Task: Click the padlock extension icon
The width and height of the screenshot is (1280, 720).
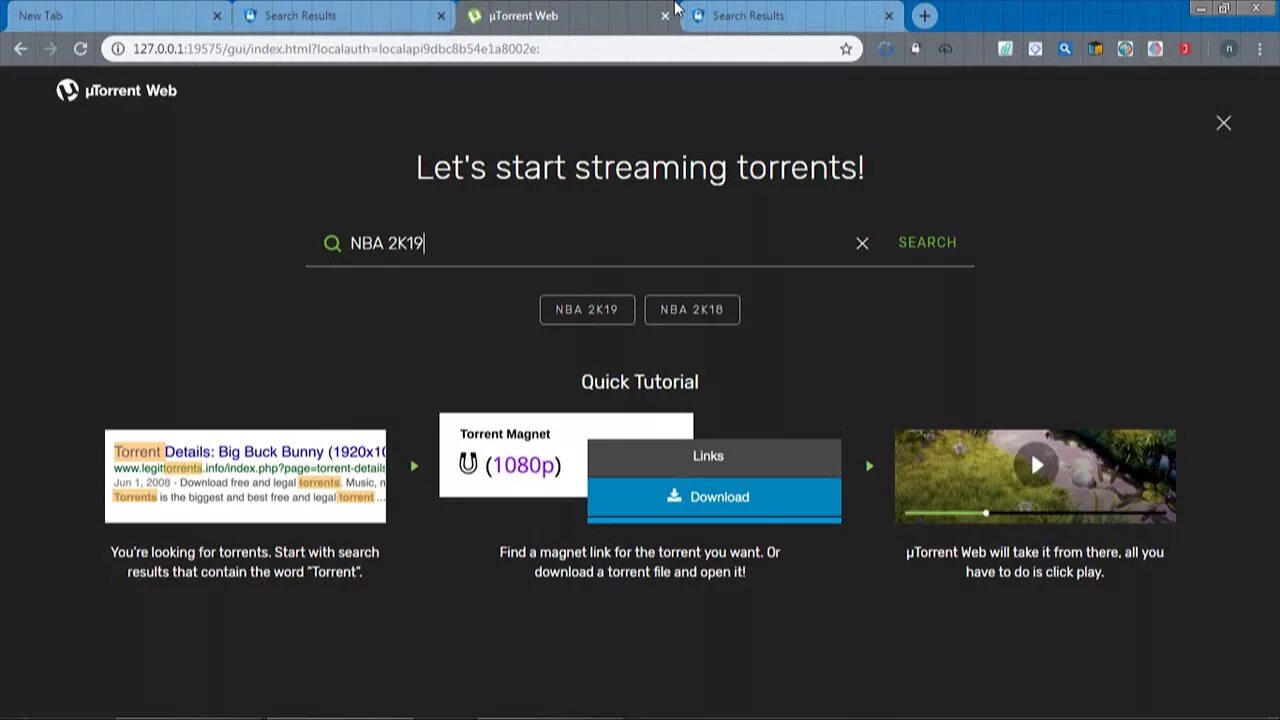Action: coord(915,48)
